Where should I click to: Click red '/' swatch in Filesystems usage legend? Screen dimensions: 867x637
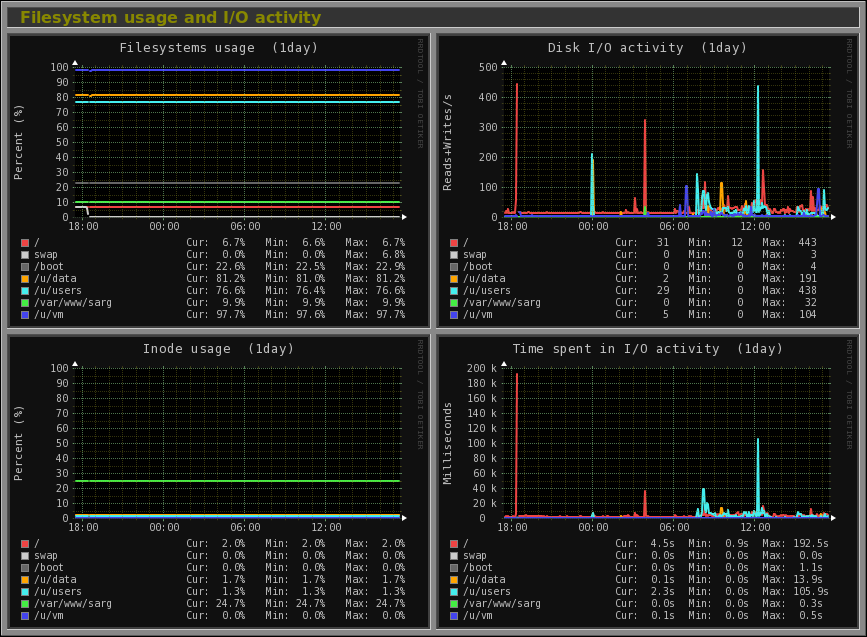[x=25, y=243]
